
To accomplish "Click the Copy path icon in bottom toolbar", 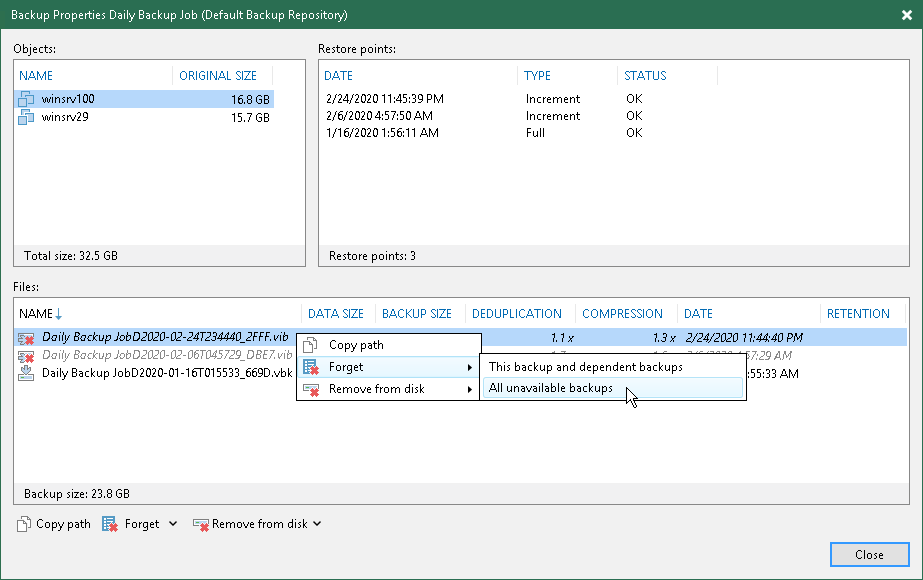I will [x=24, y=524].
